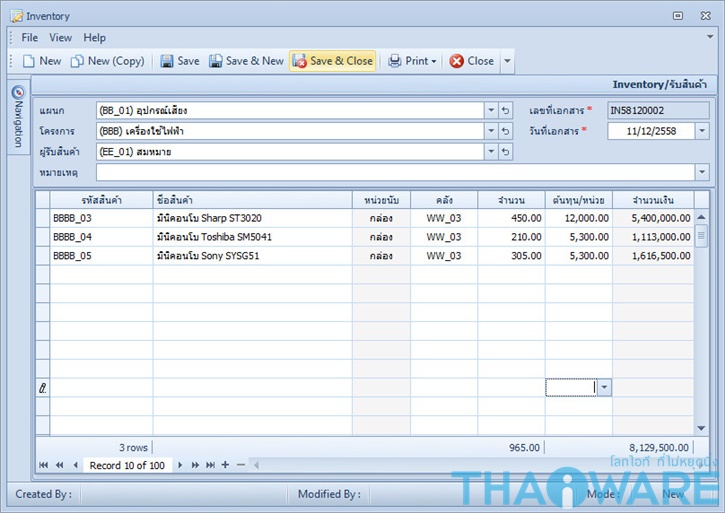Viewport: 725px width, 513px height.
Task: Go to previous page navigator button
Action: [x=59, y=465]
